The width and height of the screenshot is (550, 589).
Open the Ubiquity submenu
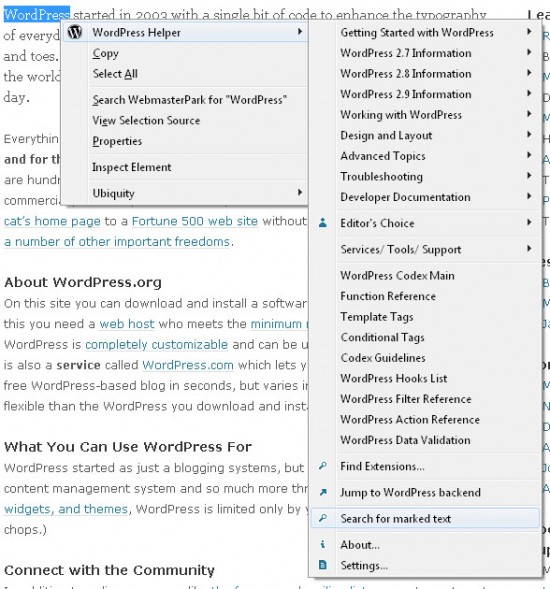185,193
